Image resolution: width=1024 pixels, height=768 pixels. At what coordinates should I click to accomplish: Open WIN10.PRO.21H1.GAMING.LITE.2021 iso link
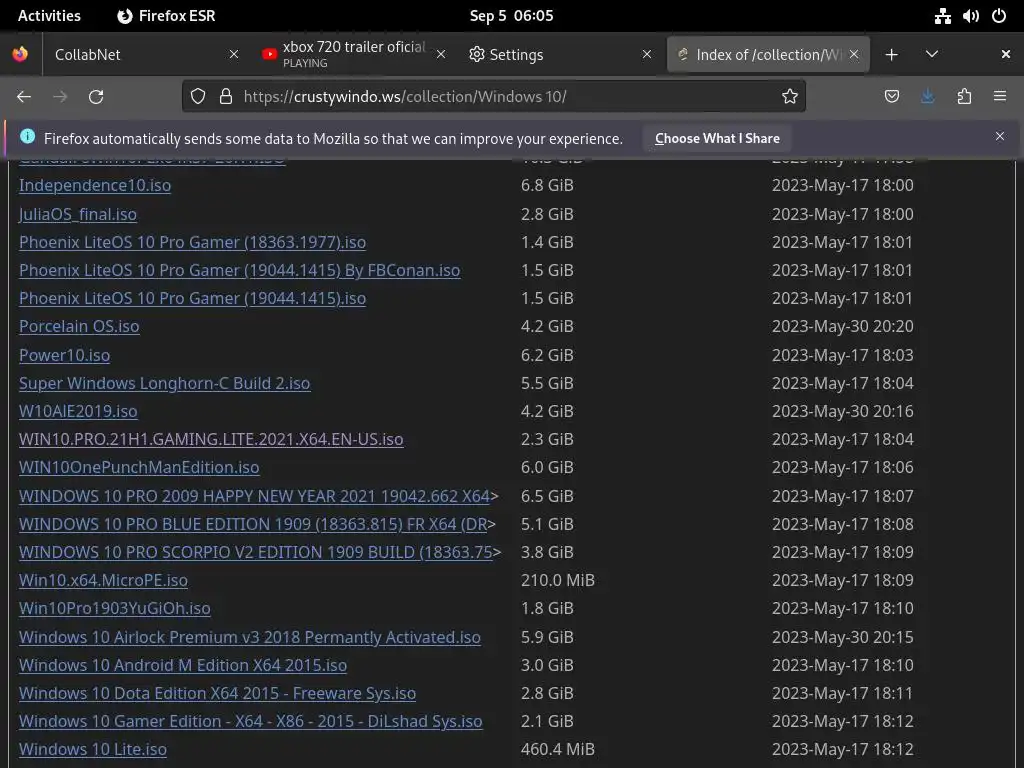tap(211, 439)
